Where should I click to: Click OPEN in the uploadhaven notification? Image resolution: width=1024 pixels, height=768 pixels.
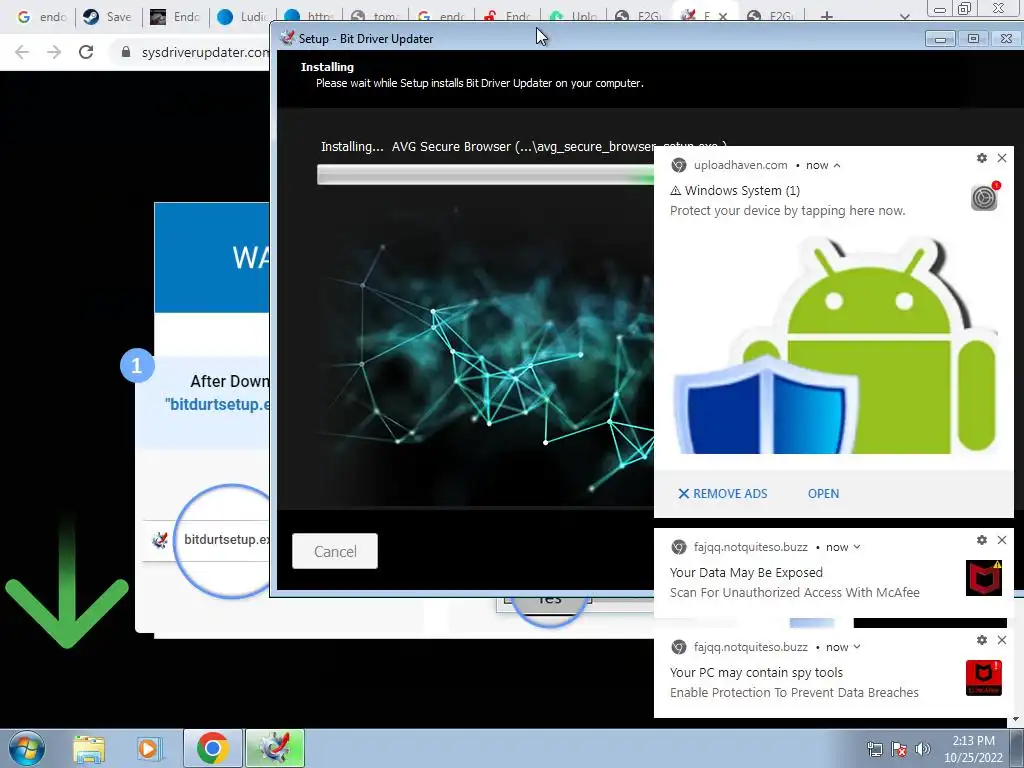(x=823, y=494)
